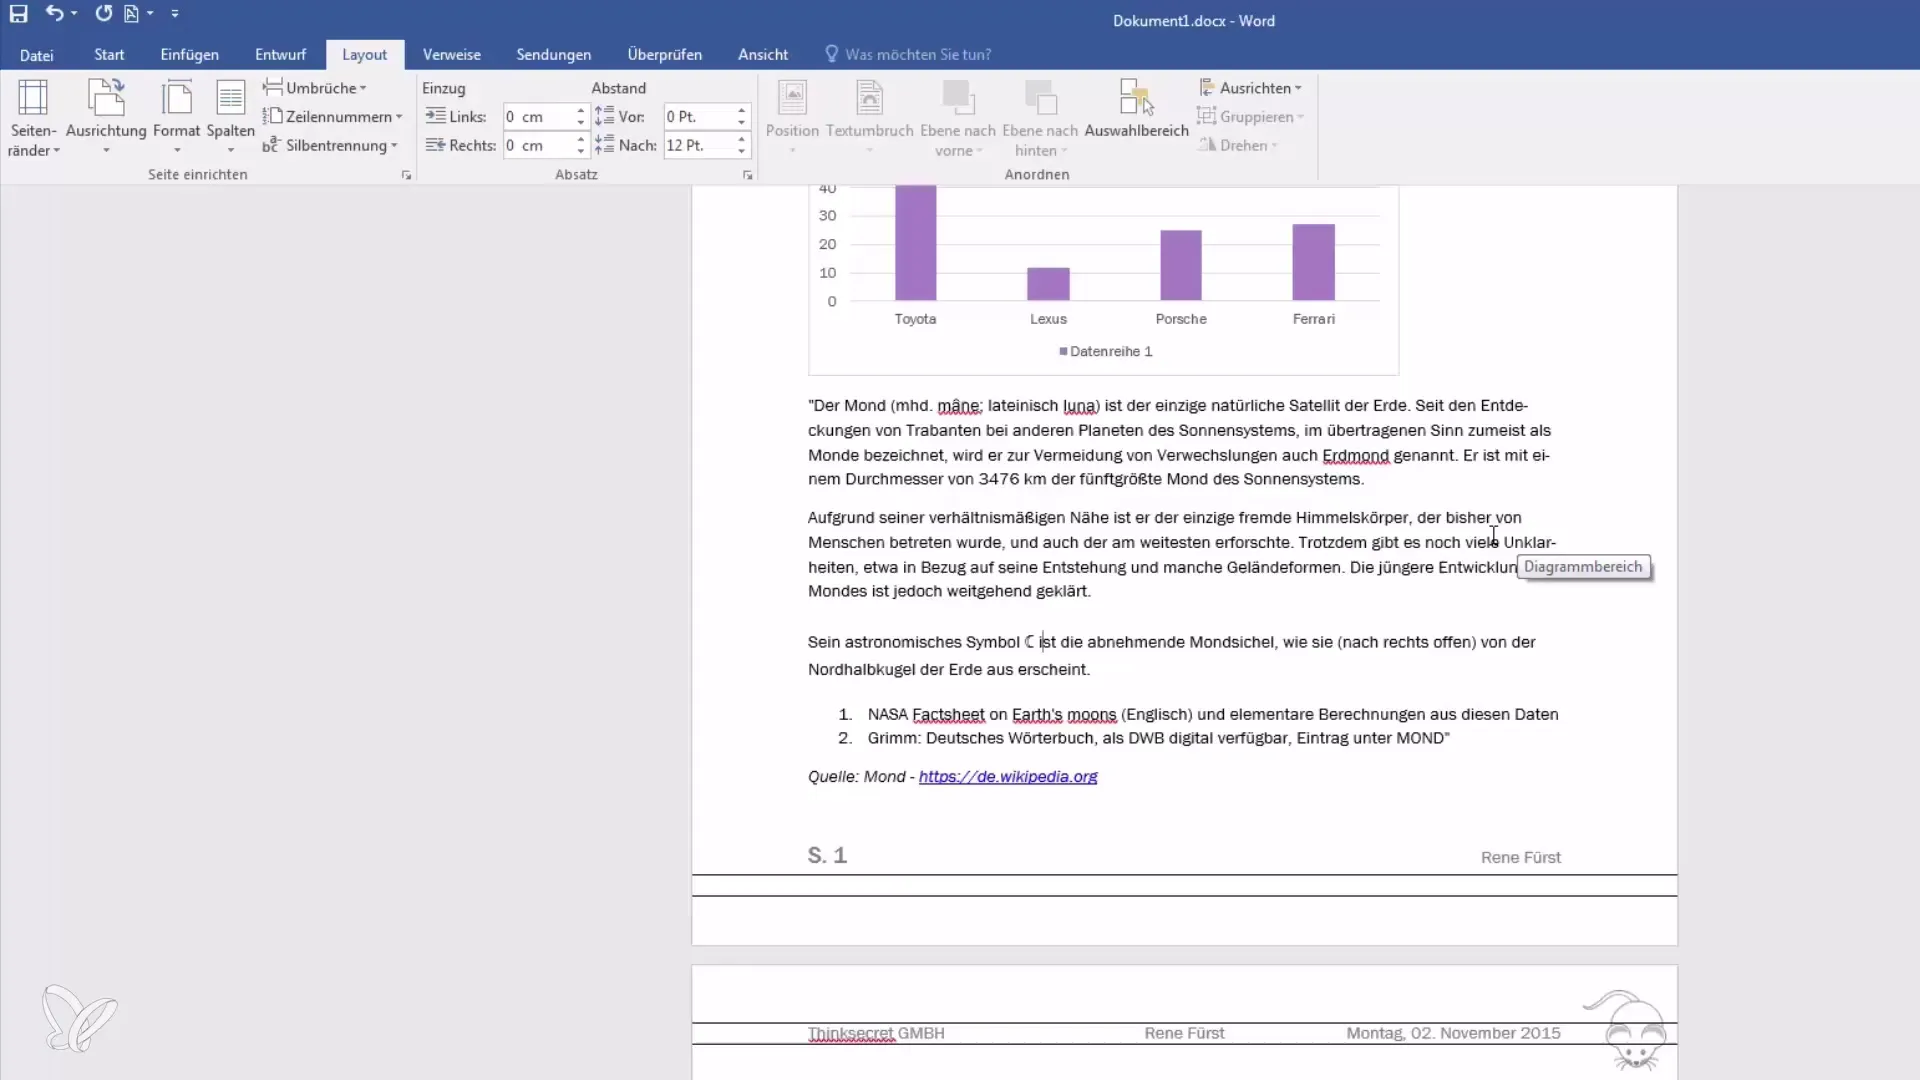Click the Rechts indent input field

click(x=537, y=146)
